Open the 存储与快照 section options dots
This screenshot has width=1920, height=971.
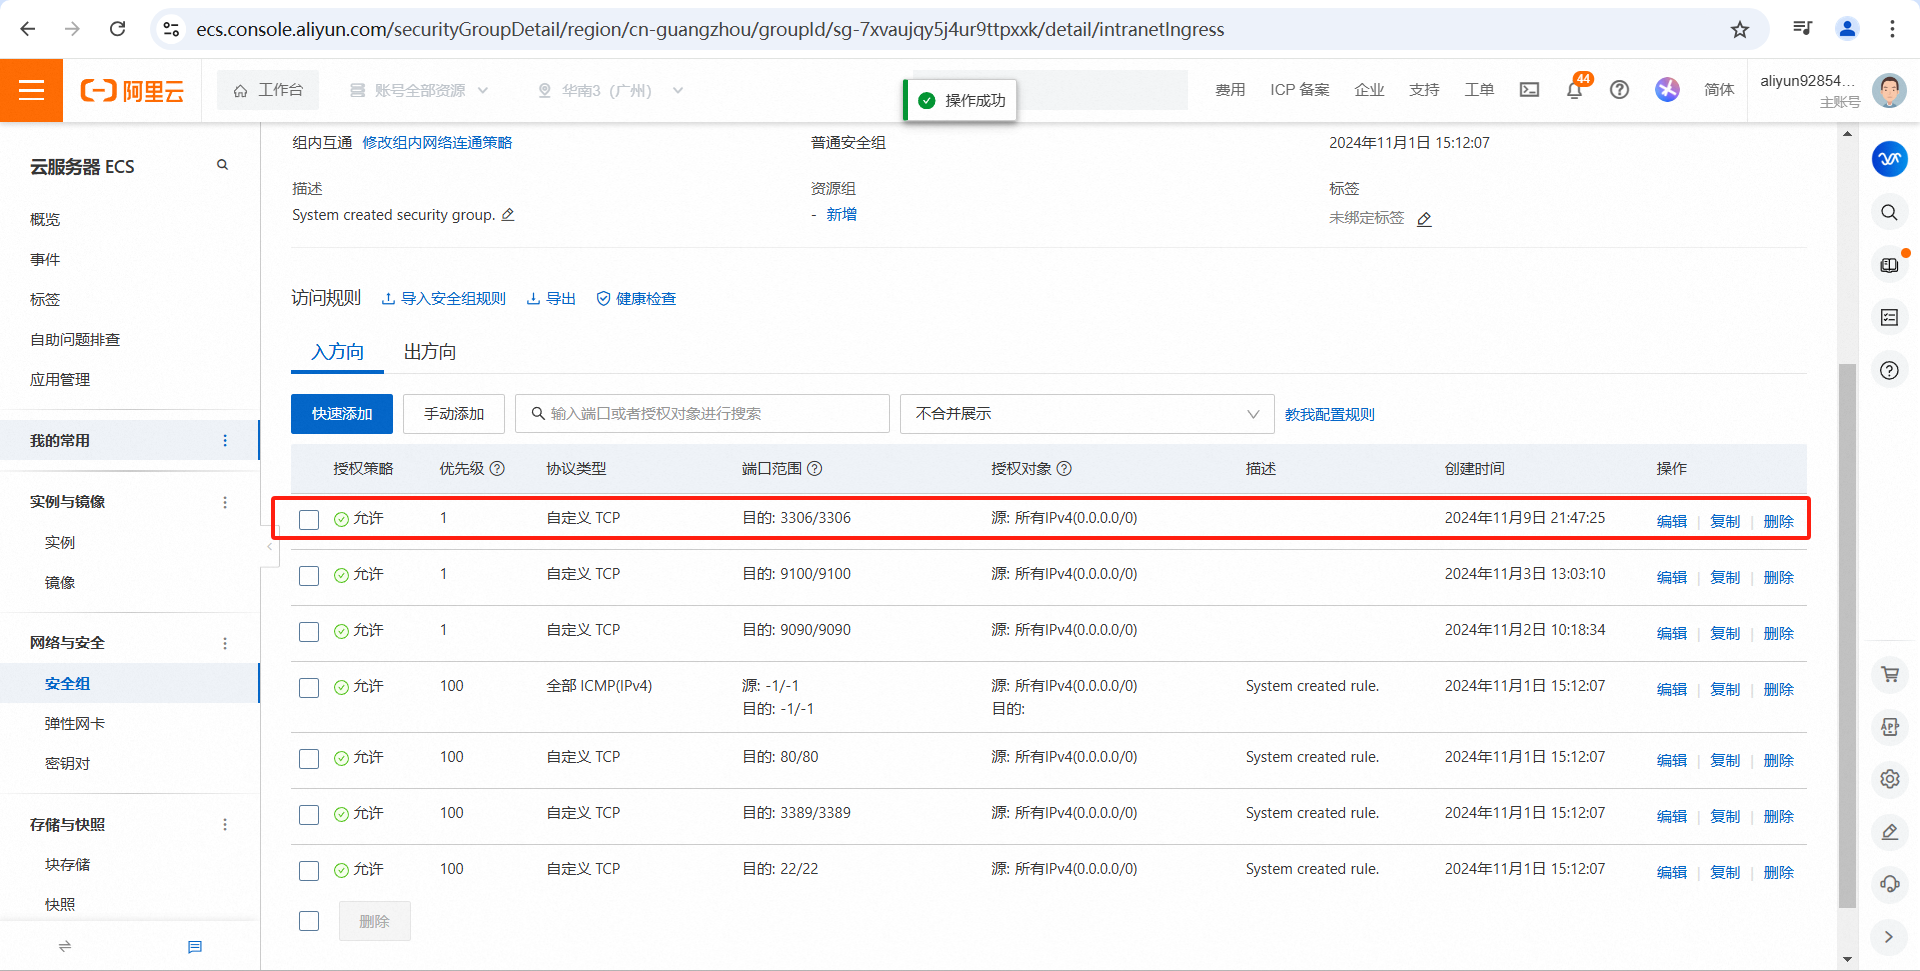[225, 825]
